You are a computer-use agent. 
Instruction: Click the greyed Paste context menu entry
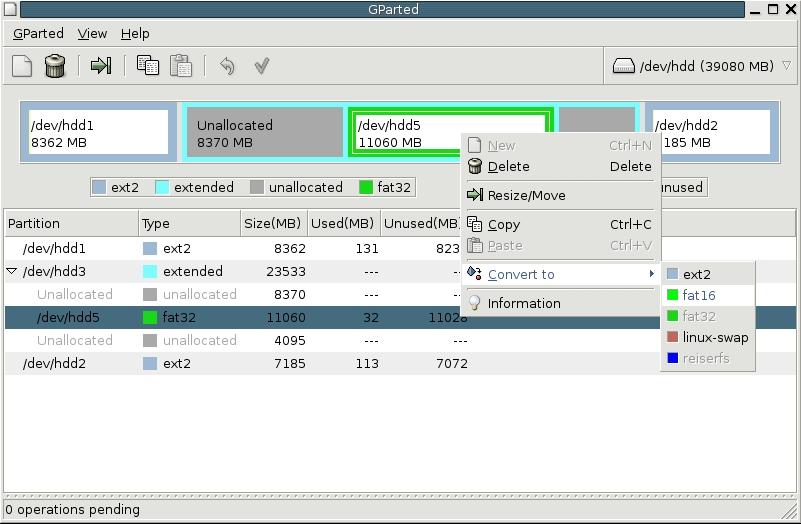click(x=560, y=246)
